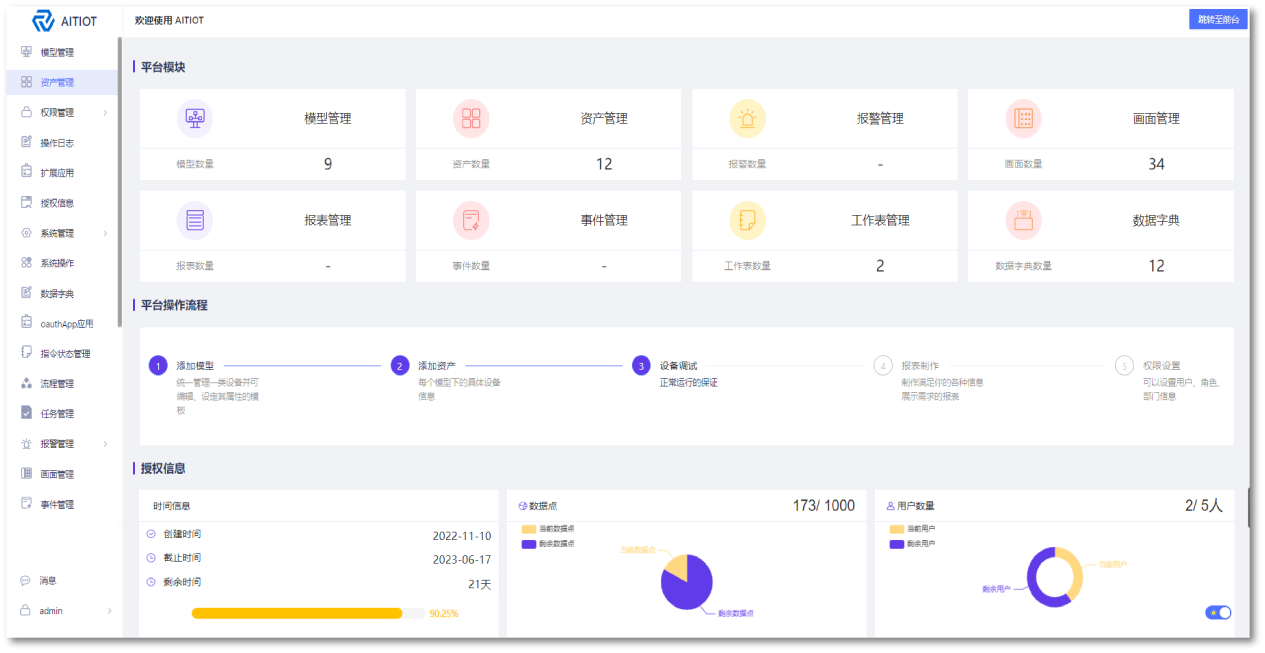This screenshot has height=653, width=1265.
Task: Click the 消息 message bubble icon
Action: tap(26, 580)
